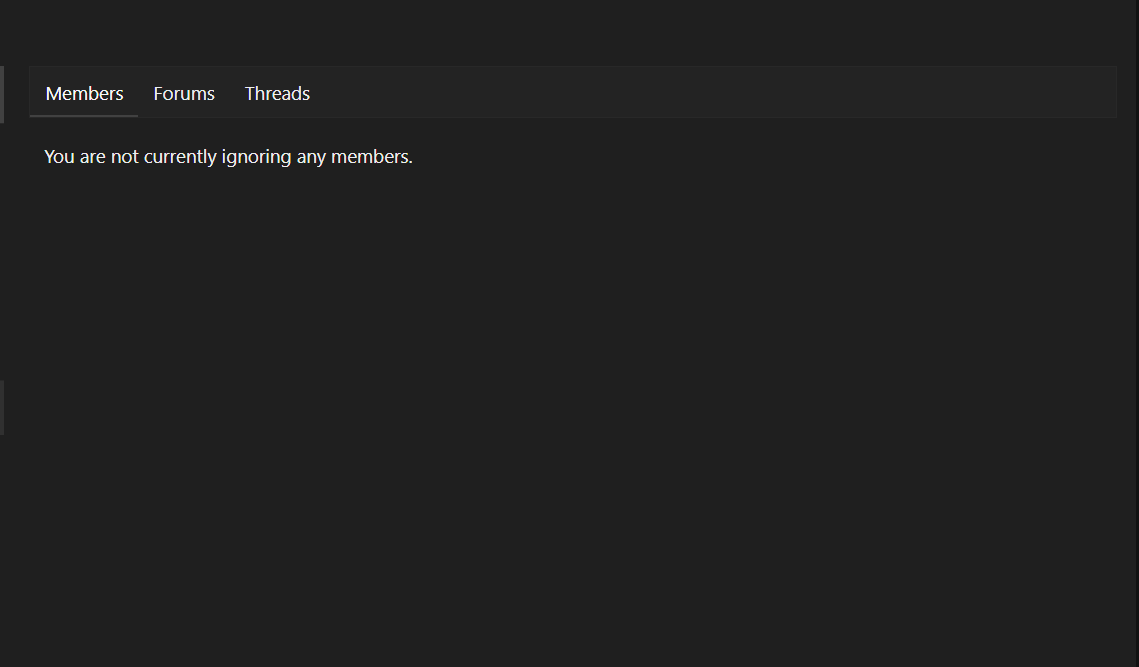The width and height of the screenshot is (1139, 667).
Task: Switch to the Forums tab
Action: pyautogui.click(x=184, y=94)
